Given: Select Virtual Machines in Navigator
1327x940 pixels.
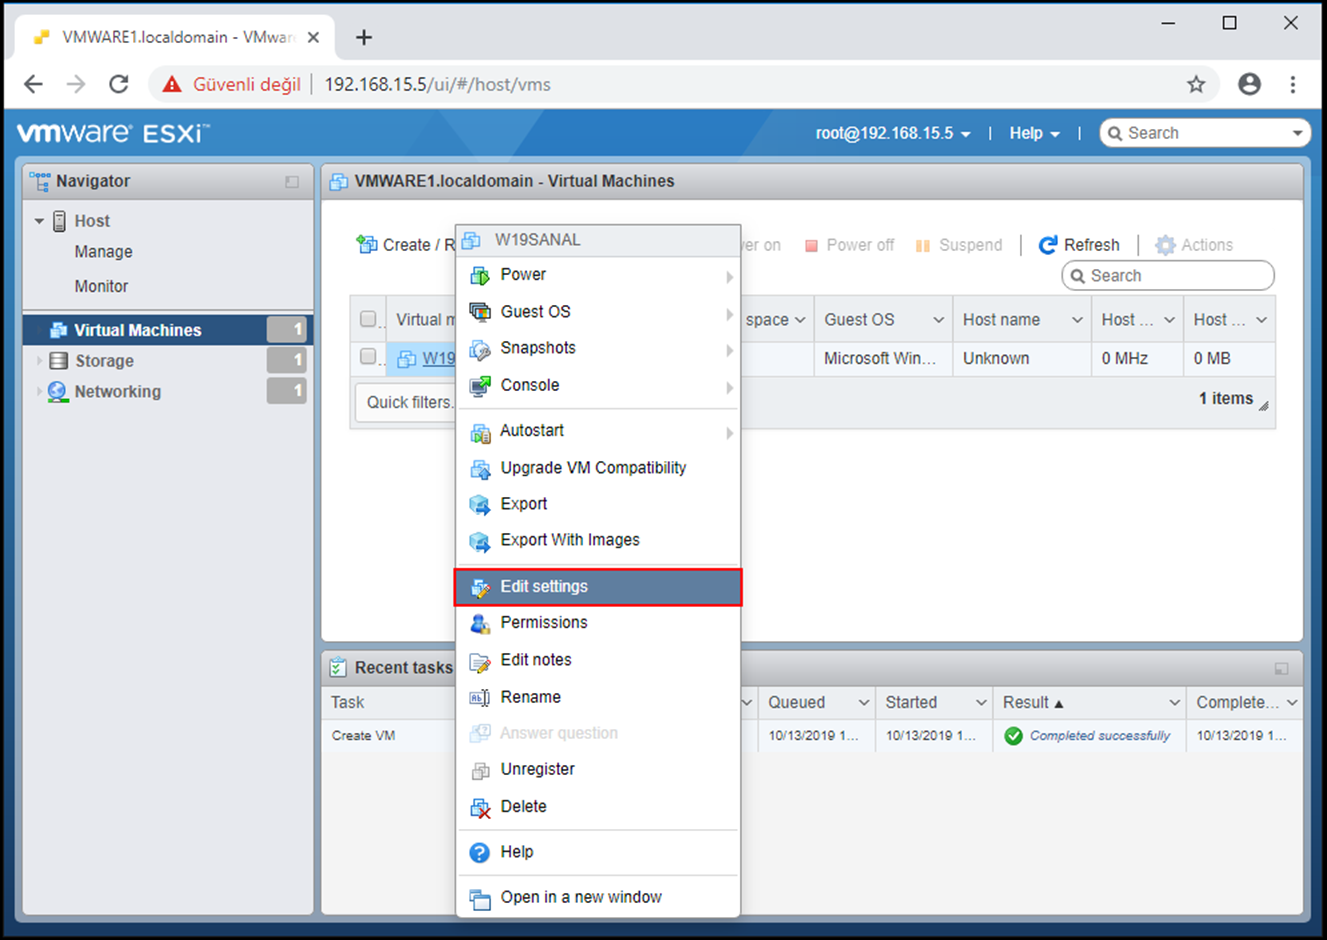Looking at the screenshot, I should tap(167, 330).
